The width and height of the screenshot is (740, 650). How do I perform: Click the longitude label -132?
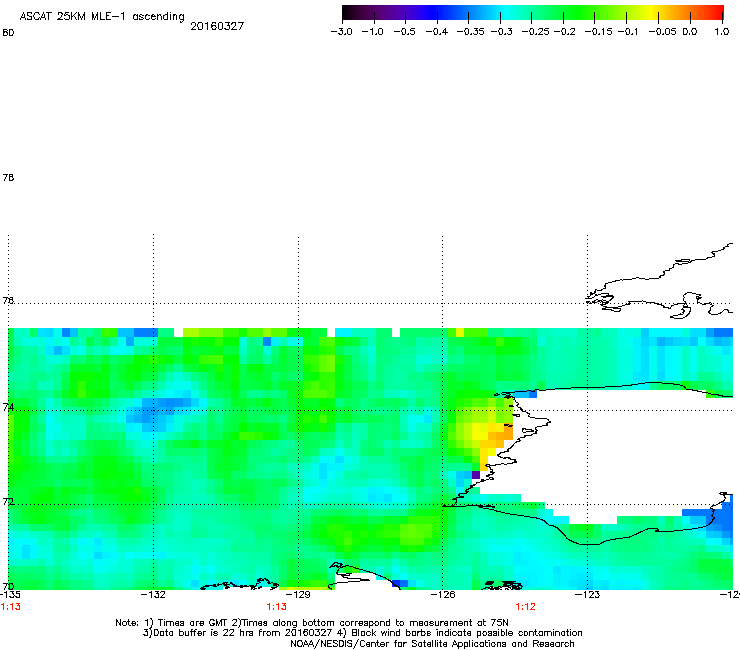153,595
